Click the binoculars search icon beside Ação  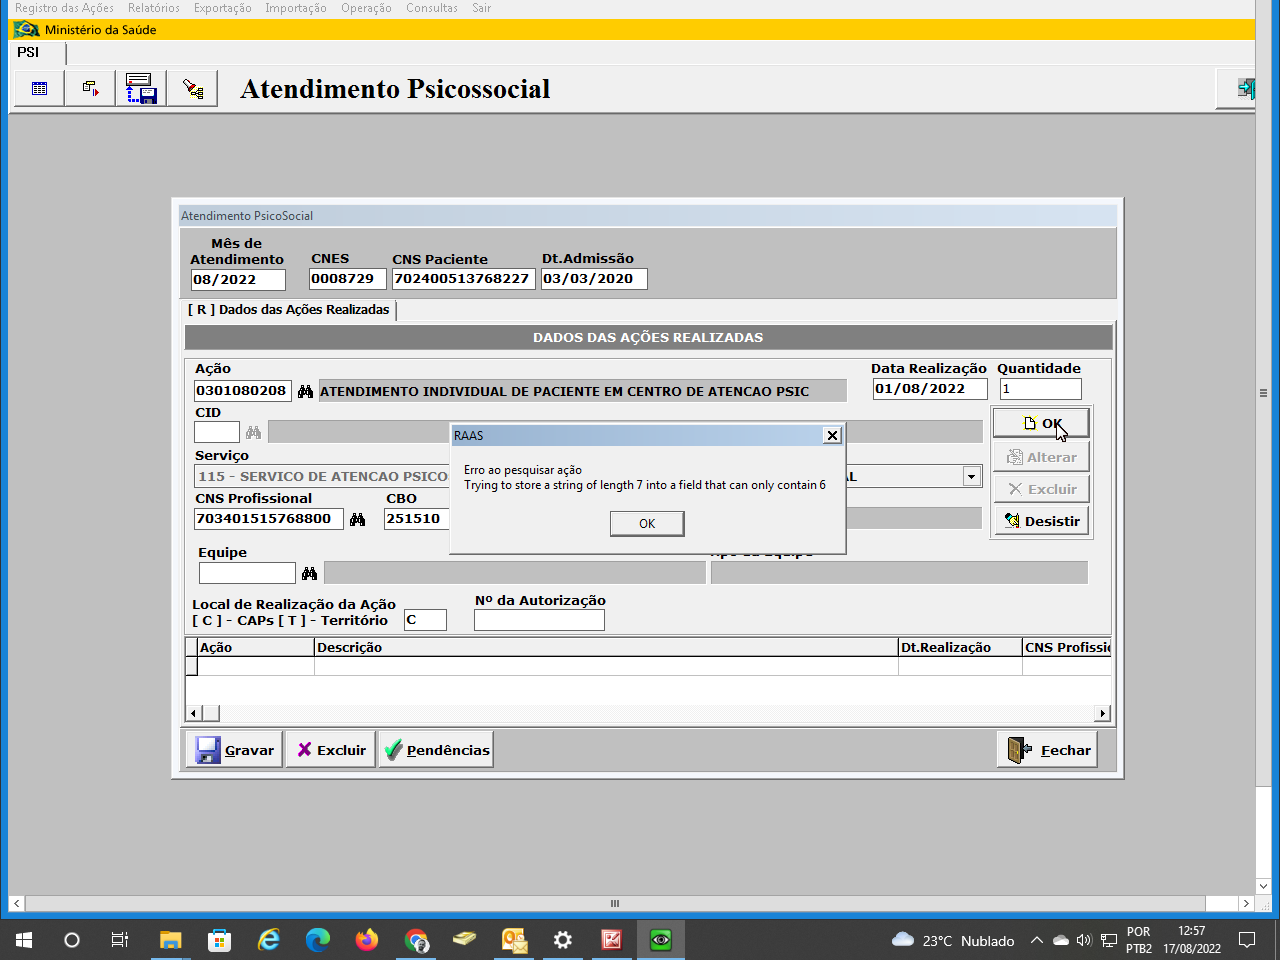pos(305,391)
